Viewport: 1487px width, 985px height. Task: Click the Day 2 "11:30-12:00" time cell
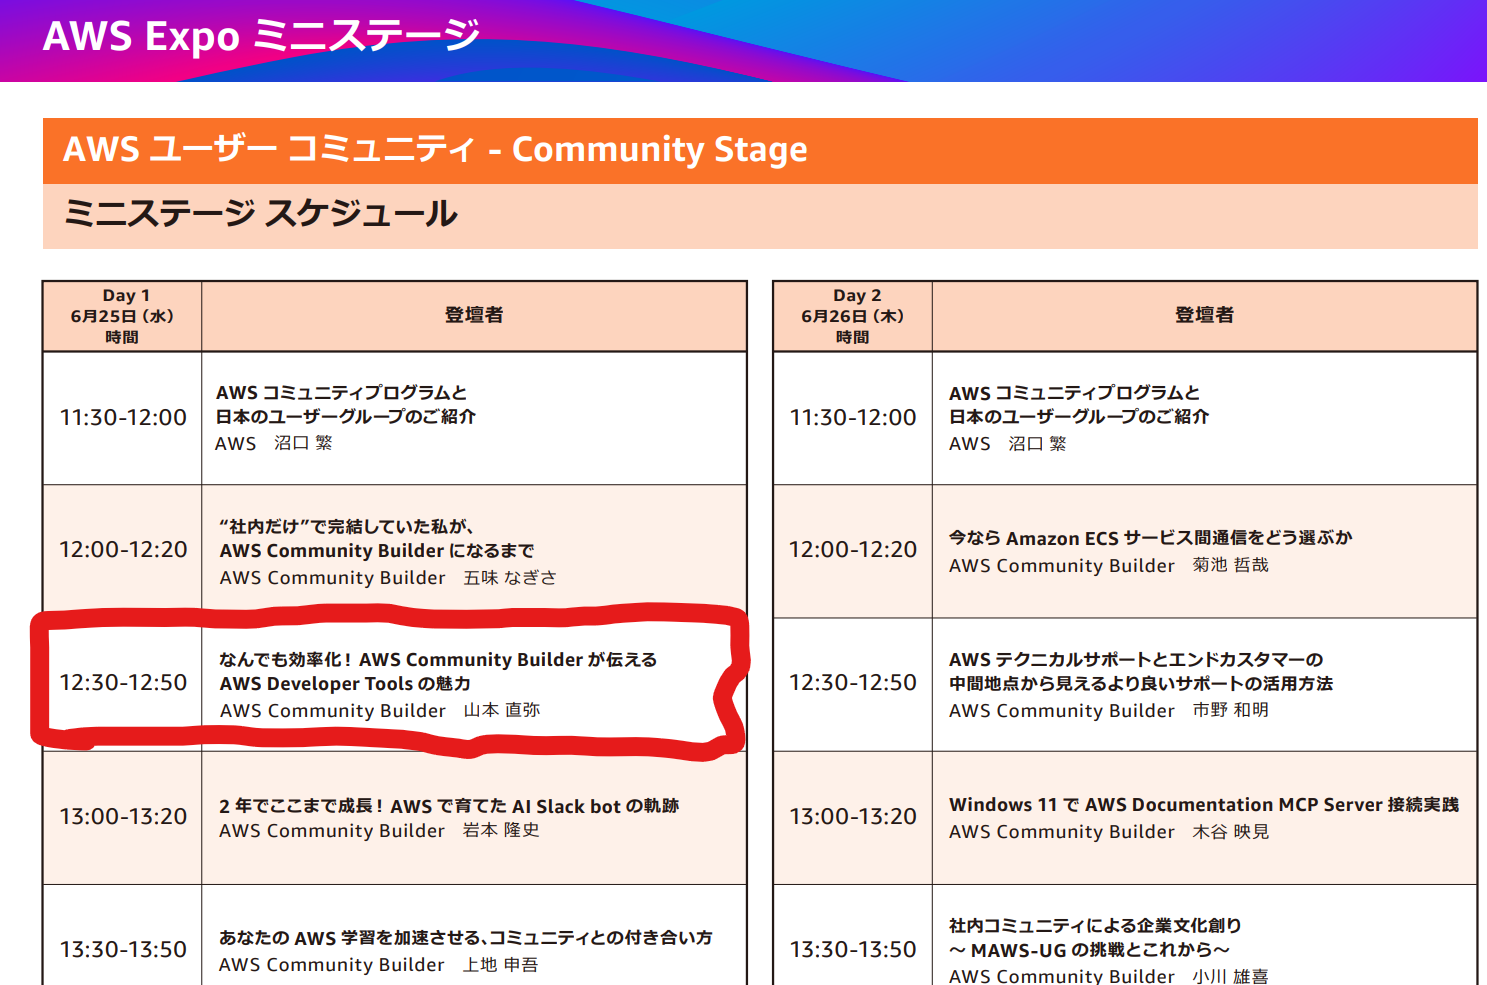coord(853,418)
